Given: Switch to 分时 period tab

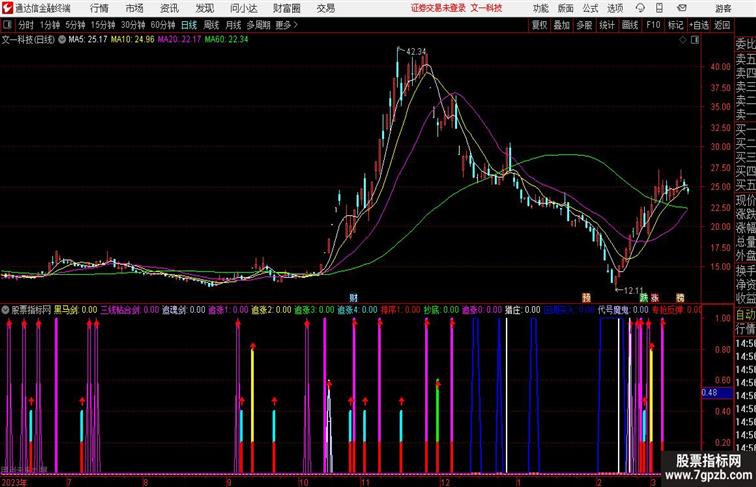Looking at the screenshot, I should 26,25.
